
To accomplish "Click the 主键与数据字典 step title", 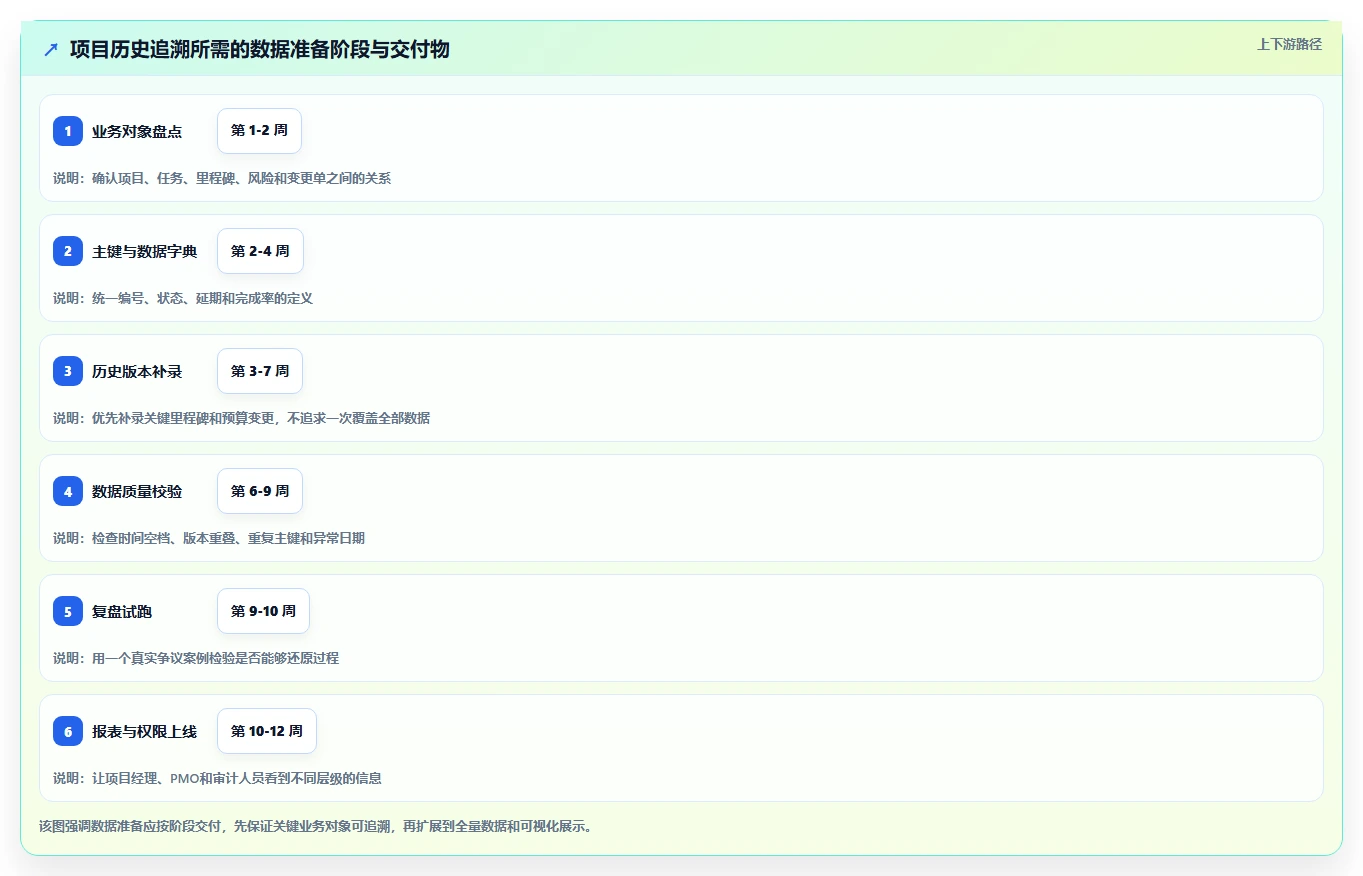I will (145, 251).
